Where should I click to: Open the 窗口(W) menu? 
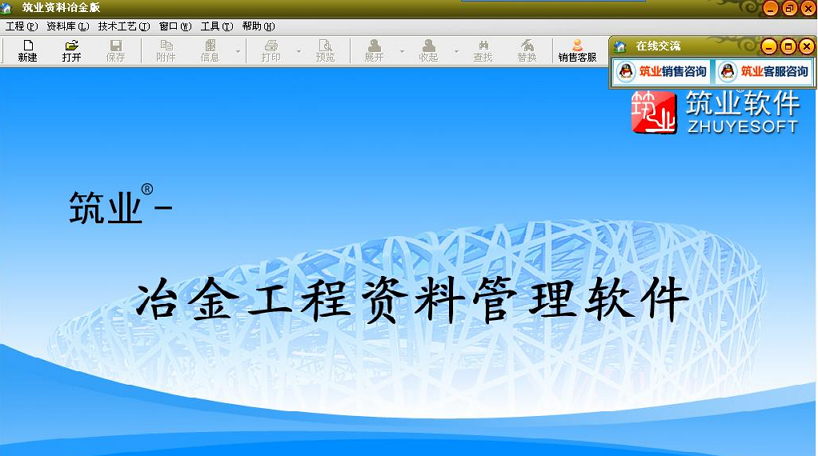175,26
